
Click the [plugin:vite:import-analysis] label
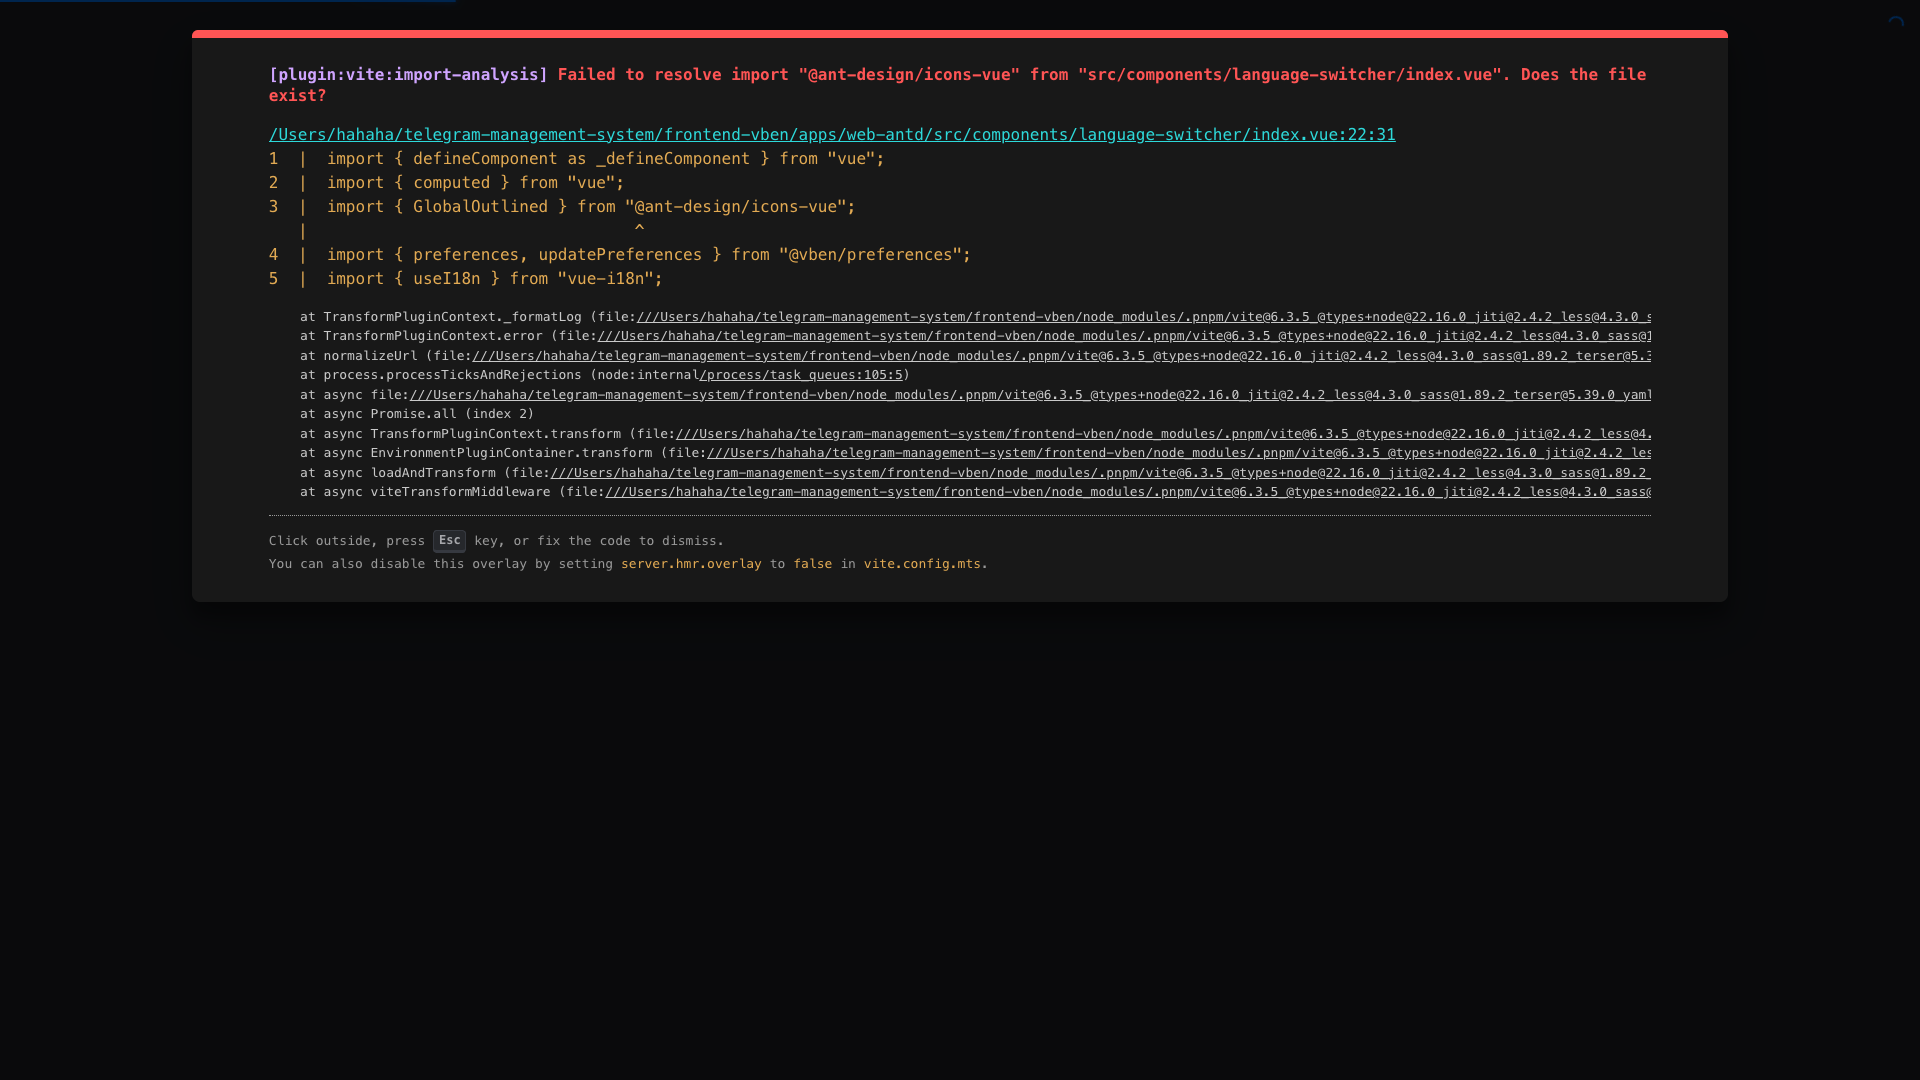point(408,75)
